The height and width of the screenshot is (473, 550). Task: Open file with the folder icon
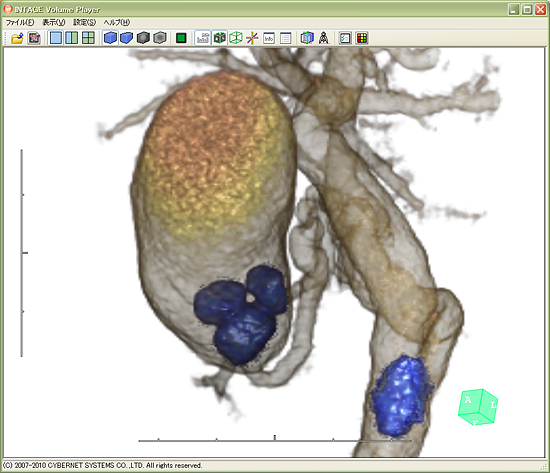click(x=17, y=38)
